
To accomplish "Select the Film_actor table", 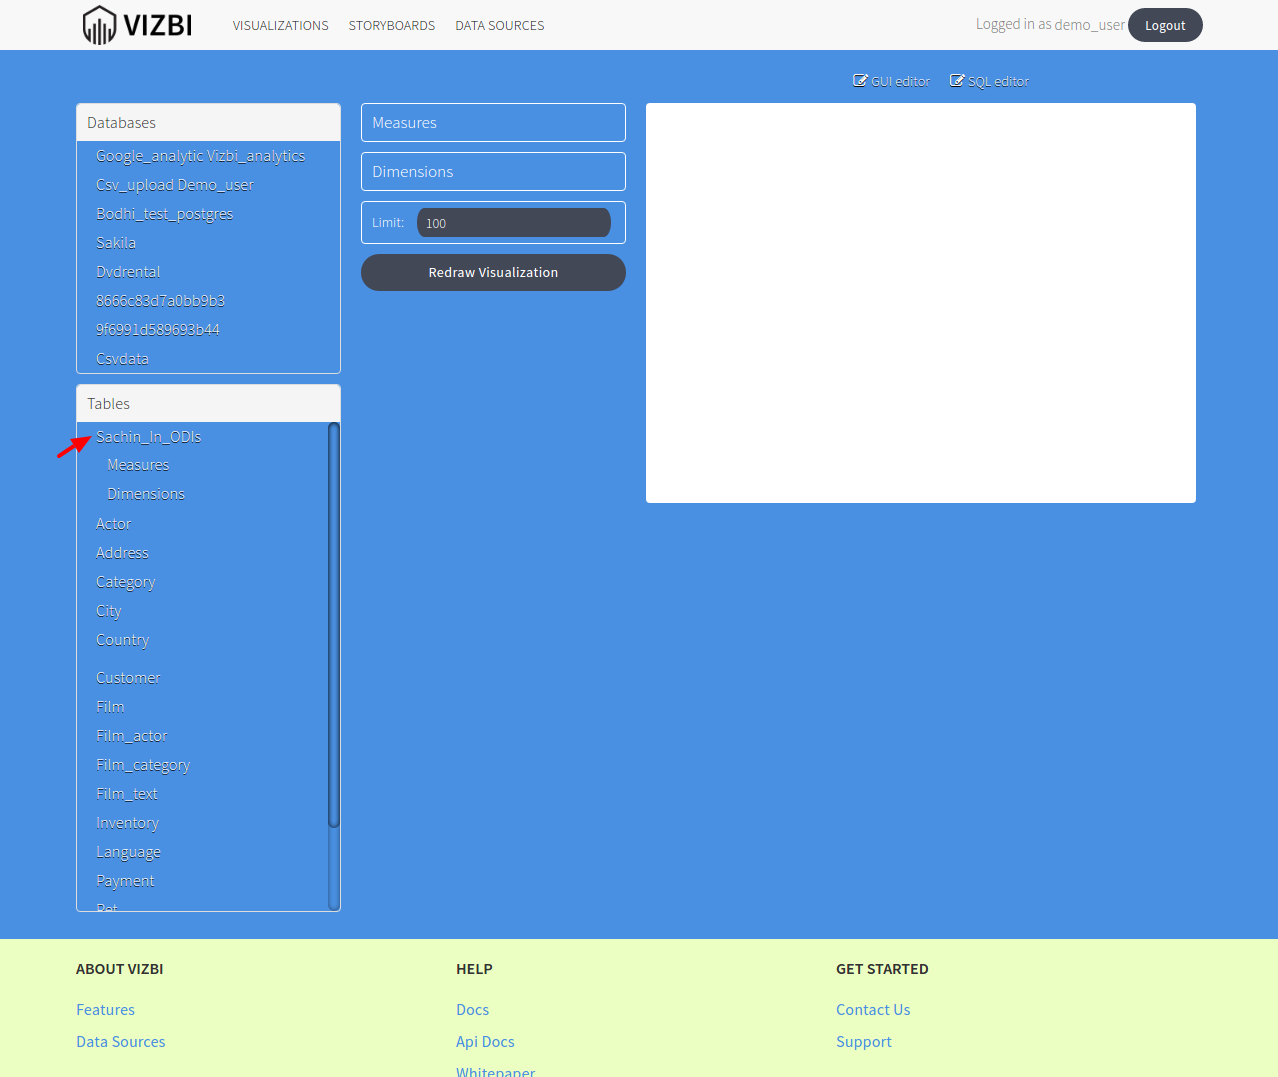I will (131, 735).
